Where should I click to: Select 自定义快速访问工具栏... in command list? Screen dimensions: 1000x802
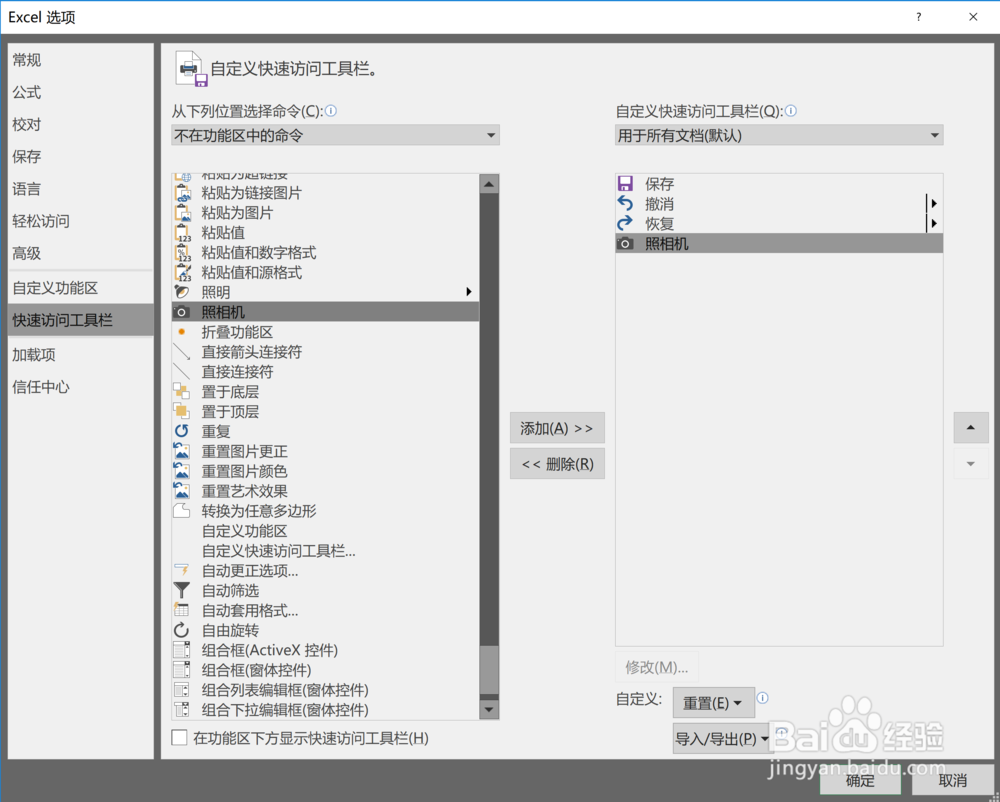pos(325,550)
